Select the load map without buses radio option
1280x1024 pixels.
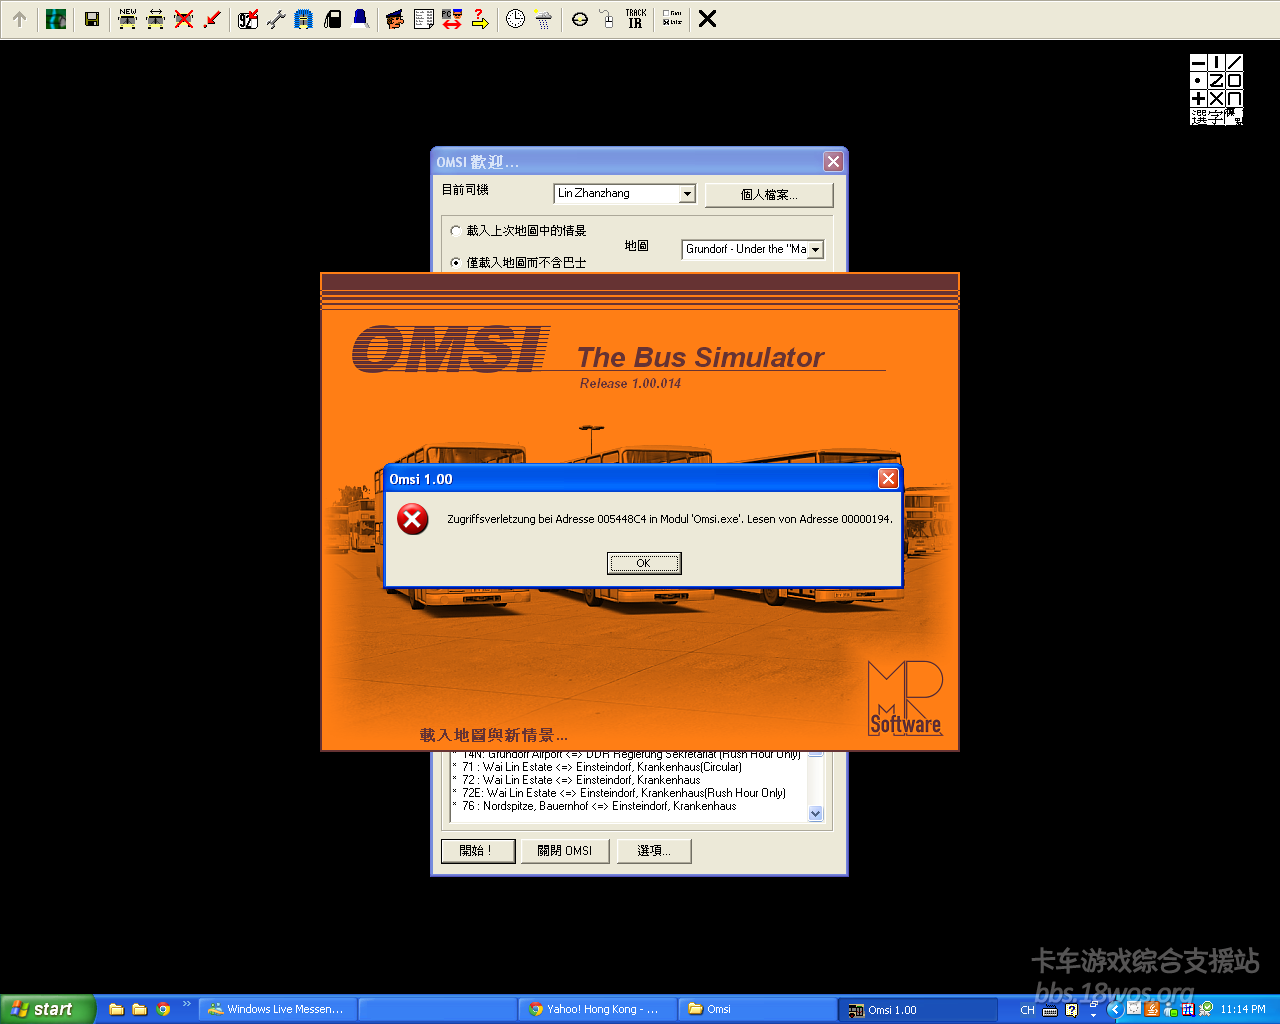[x=456, y=263]
